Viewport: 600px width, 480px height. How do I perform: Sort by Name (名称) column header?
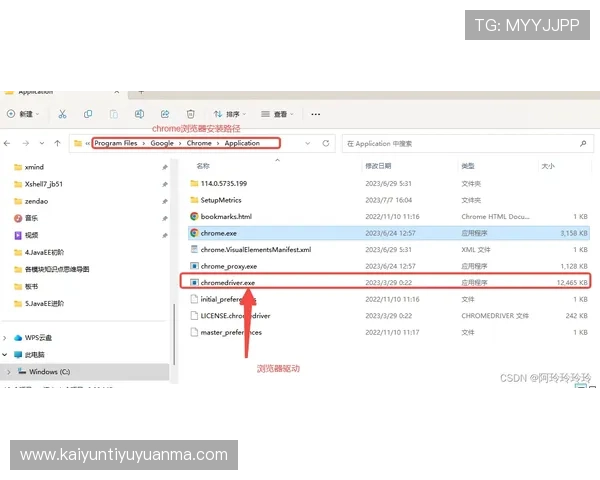203,166
